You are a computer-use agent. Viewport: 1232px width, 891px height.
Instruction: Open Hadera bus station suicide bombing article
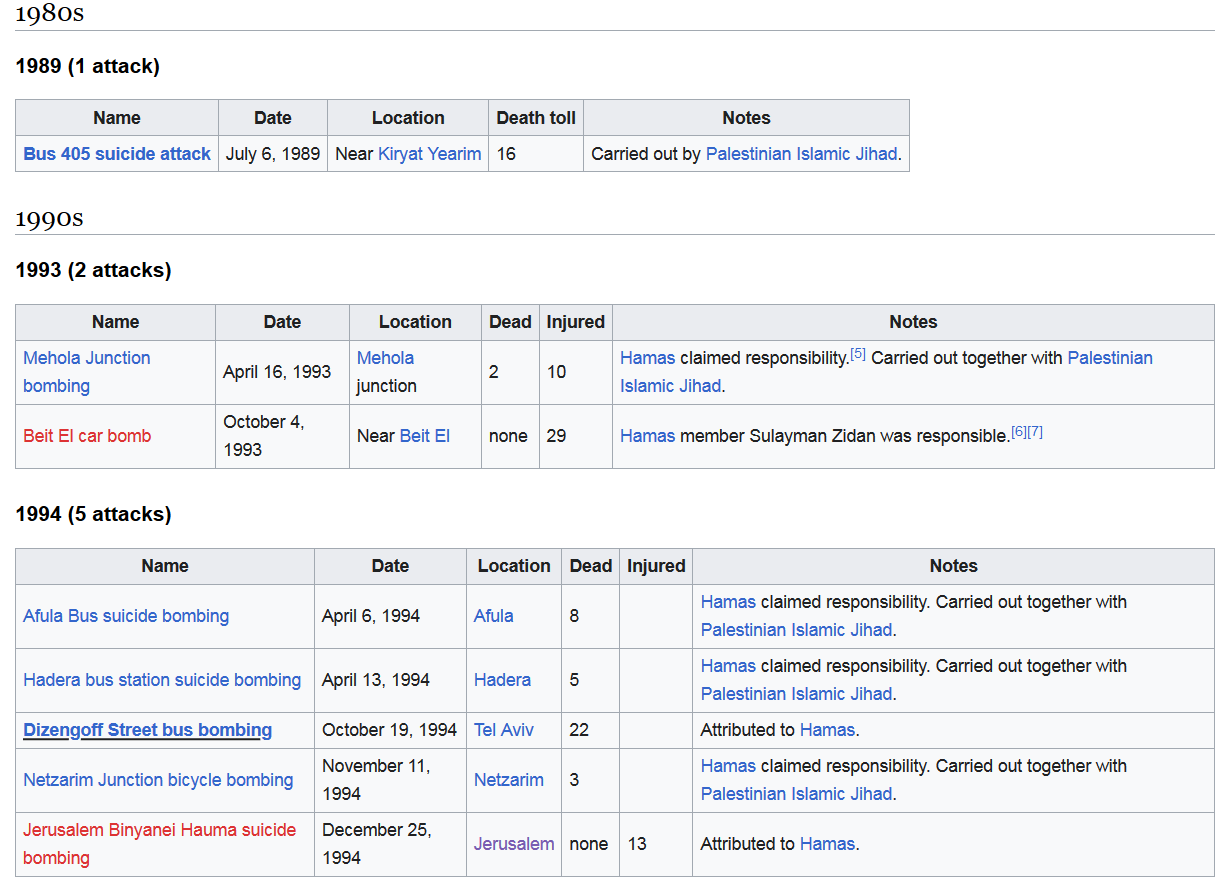pos(162,680)
